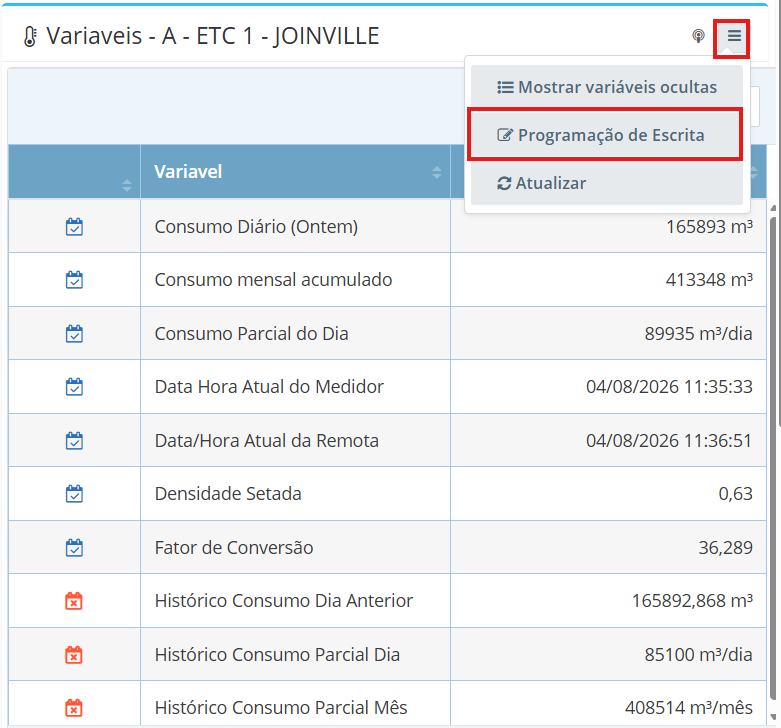Choose Programação de Escrita from menu
The image size is (781, 728).
(607, 135)
